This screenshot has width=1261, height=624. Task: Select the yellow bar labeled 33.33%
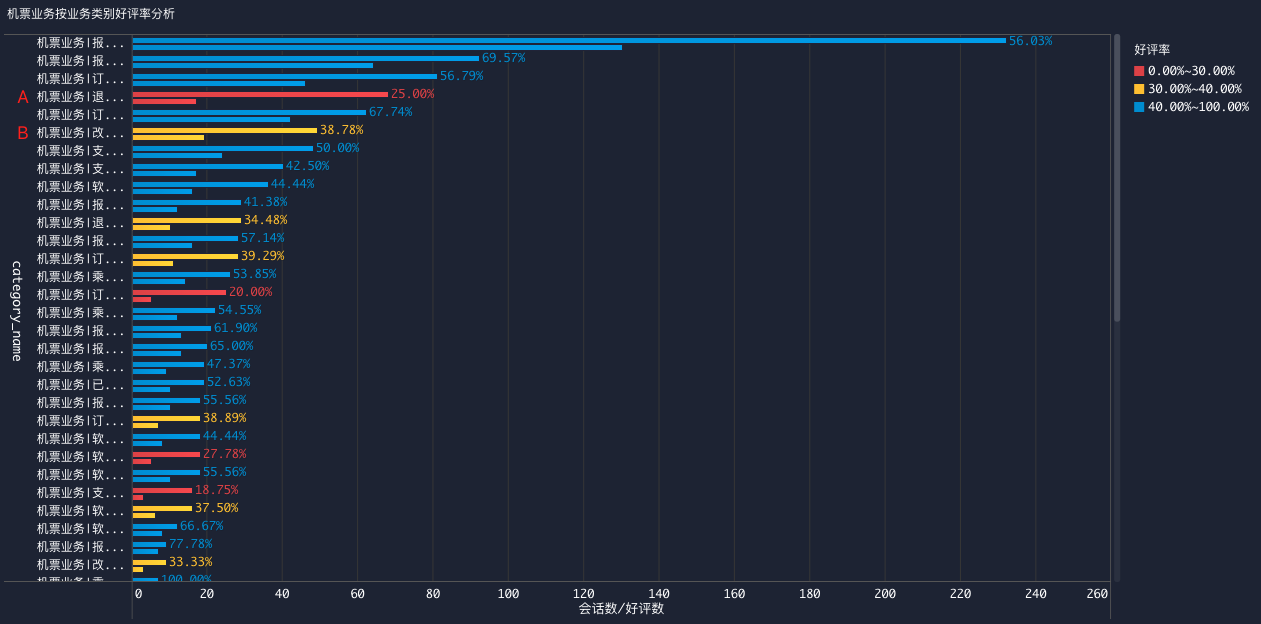tap(149, 562)
